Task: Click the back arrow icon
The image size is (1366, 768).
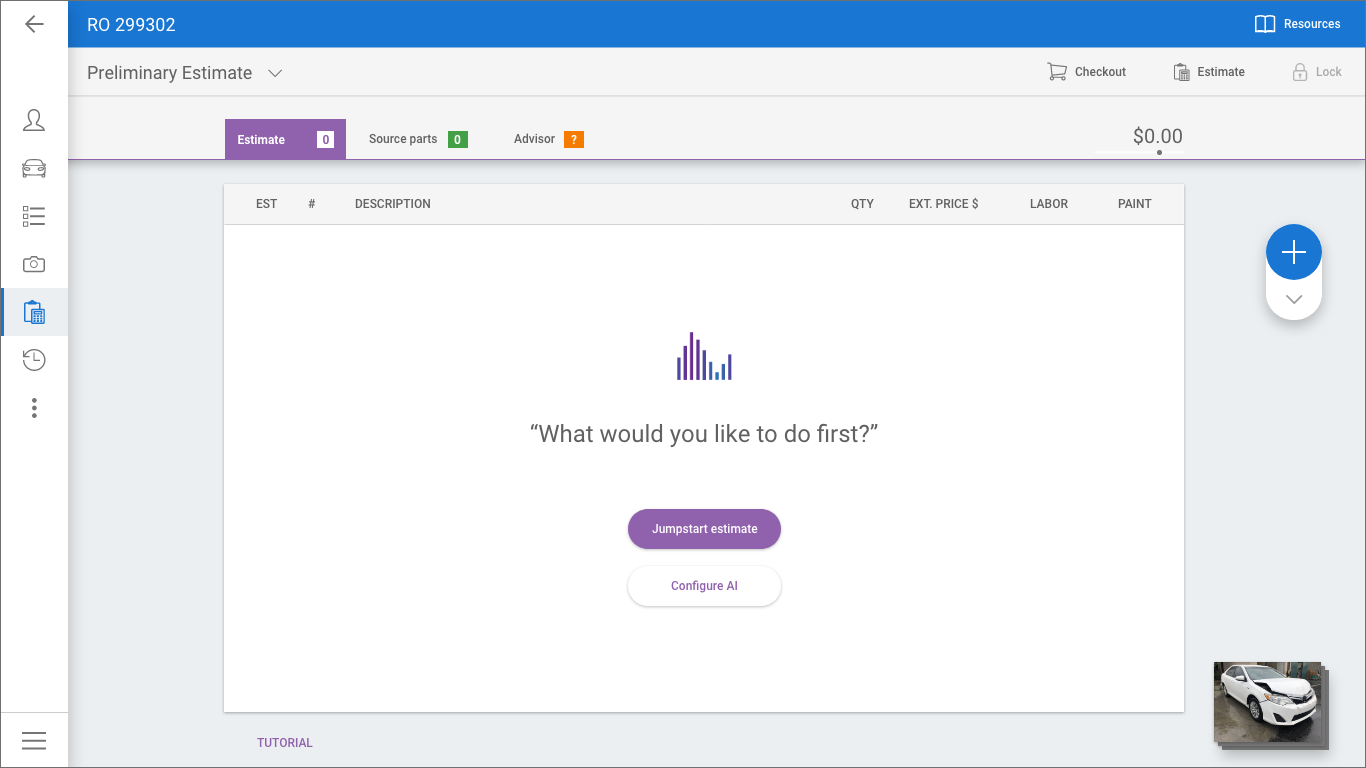Action: pyautogui.click(x=34, y=24)
